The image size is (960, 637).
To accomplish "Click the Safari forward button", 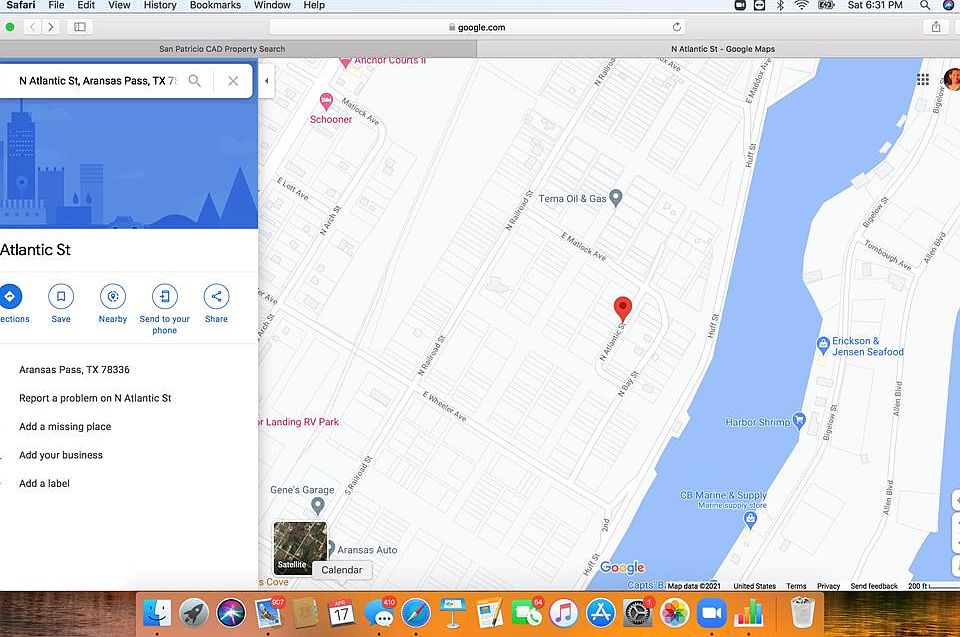I will [x=51, y=27].
